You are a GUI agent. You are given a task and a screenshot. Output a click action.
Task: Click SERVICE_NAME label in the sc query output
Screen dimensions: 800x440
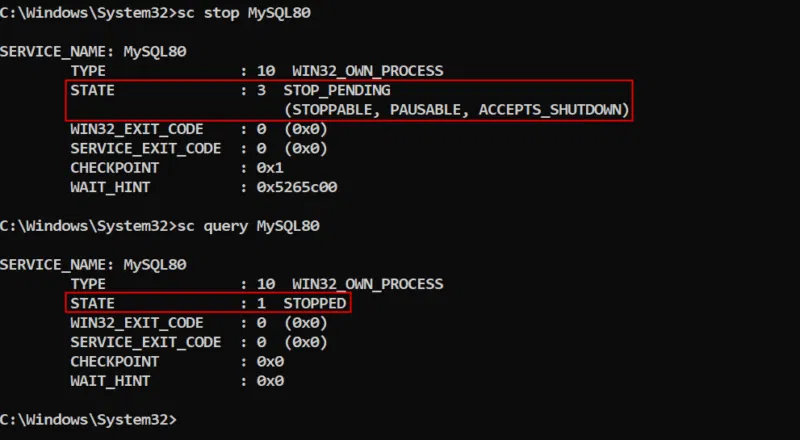click(x=57, y=265)
